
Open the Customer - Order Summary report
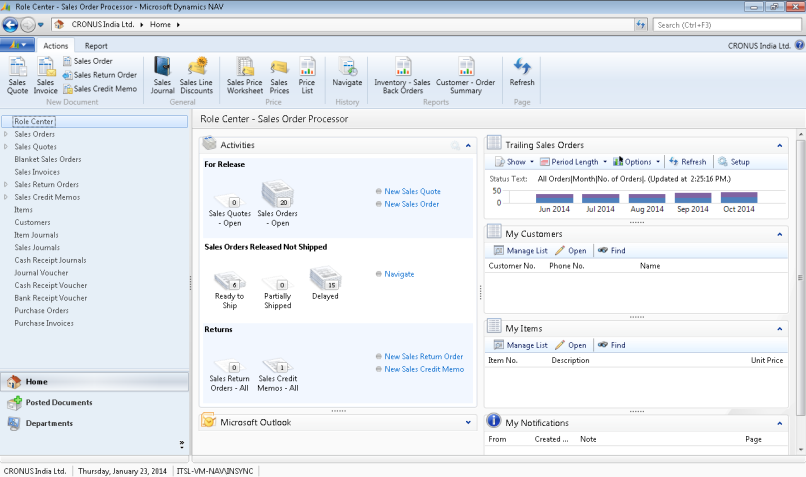(466, 76)
